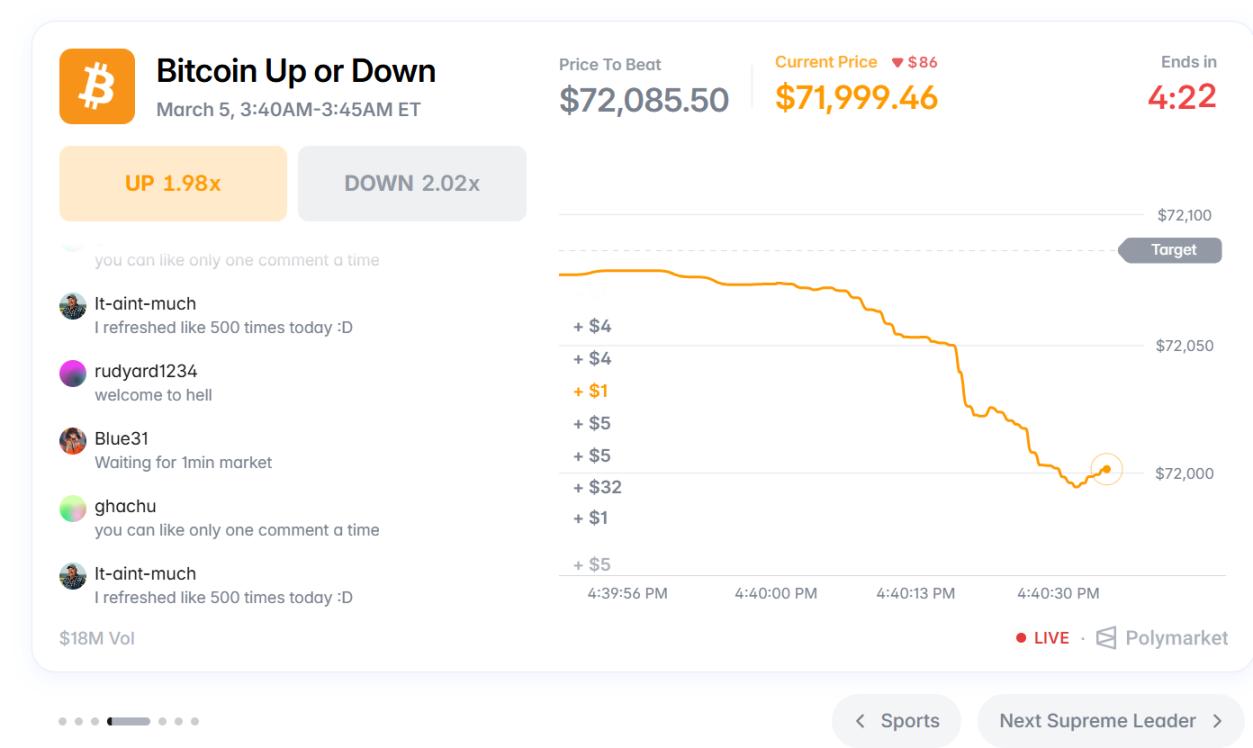This screenshot has height=748, width=1253.
Task: Click the Polymarket logo icon
Action: pos(1106,638)
